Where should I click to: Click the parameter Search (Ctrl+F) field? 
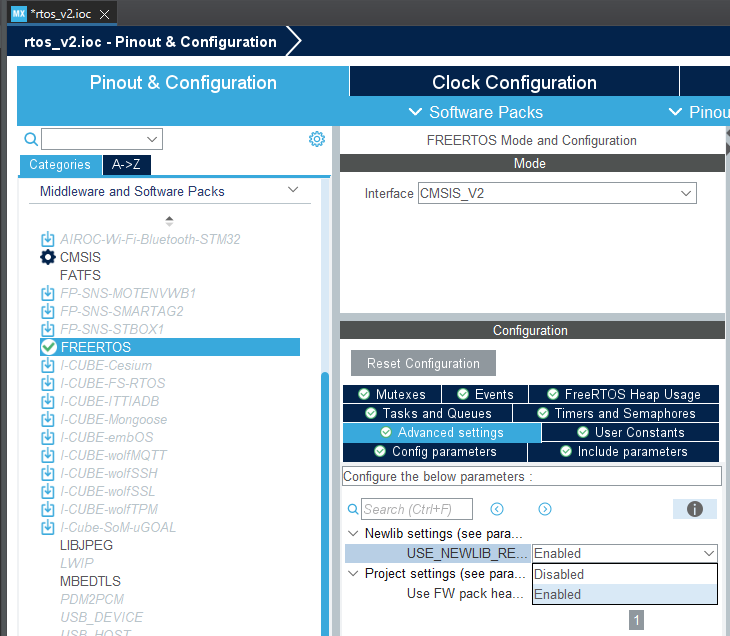coord(417,509)
